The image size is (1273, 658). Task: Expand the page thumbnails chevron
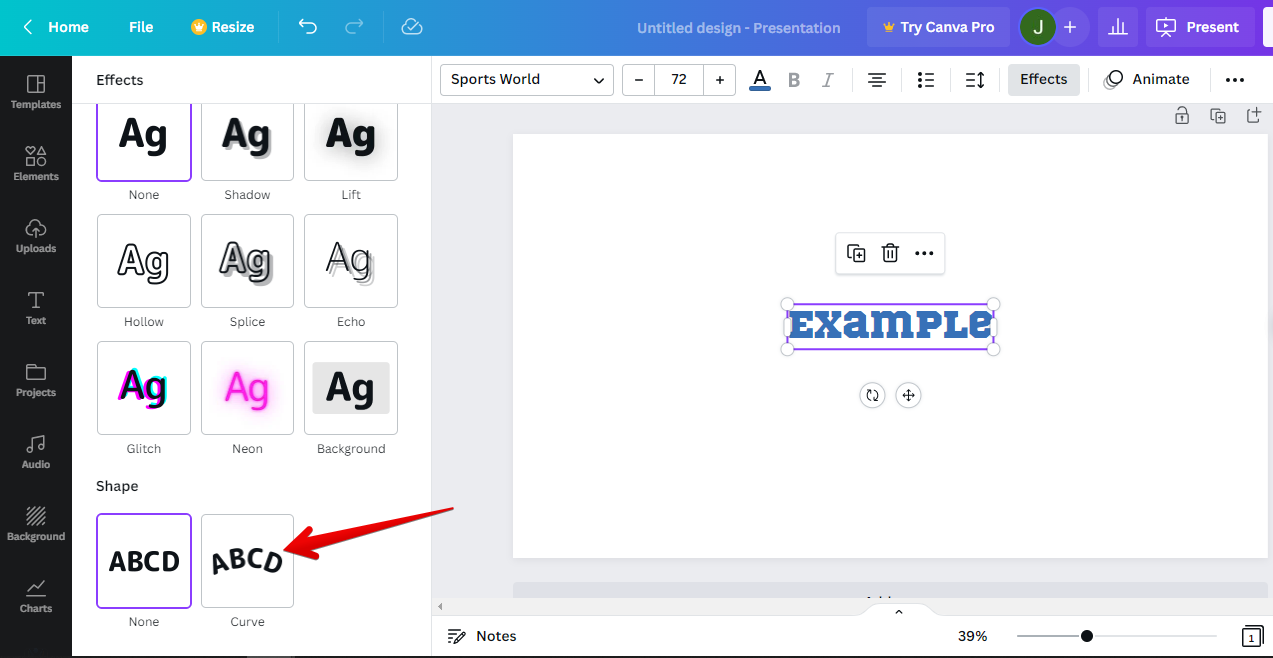point(898,612)
